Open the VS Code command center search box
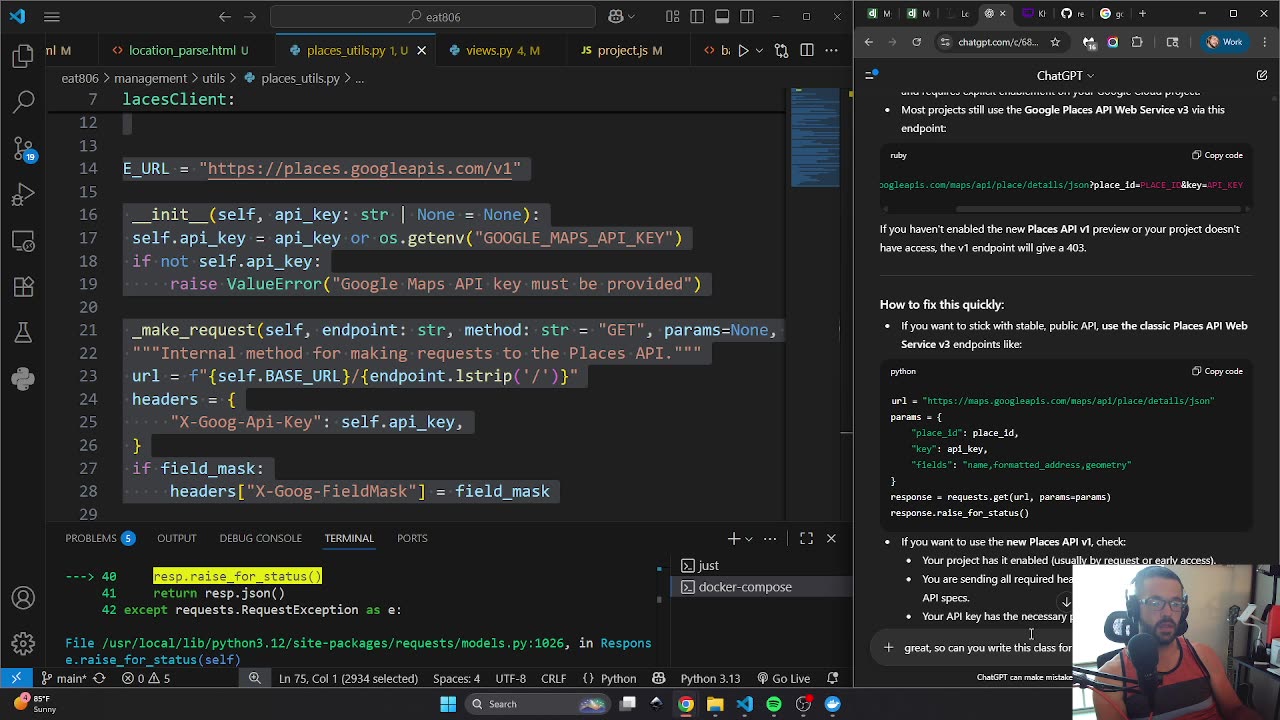The image size is (1280, 720). pyautogui.click(x=433, y=17)
